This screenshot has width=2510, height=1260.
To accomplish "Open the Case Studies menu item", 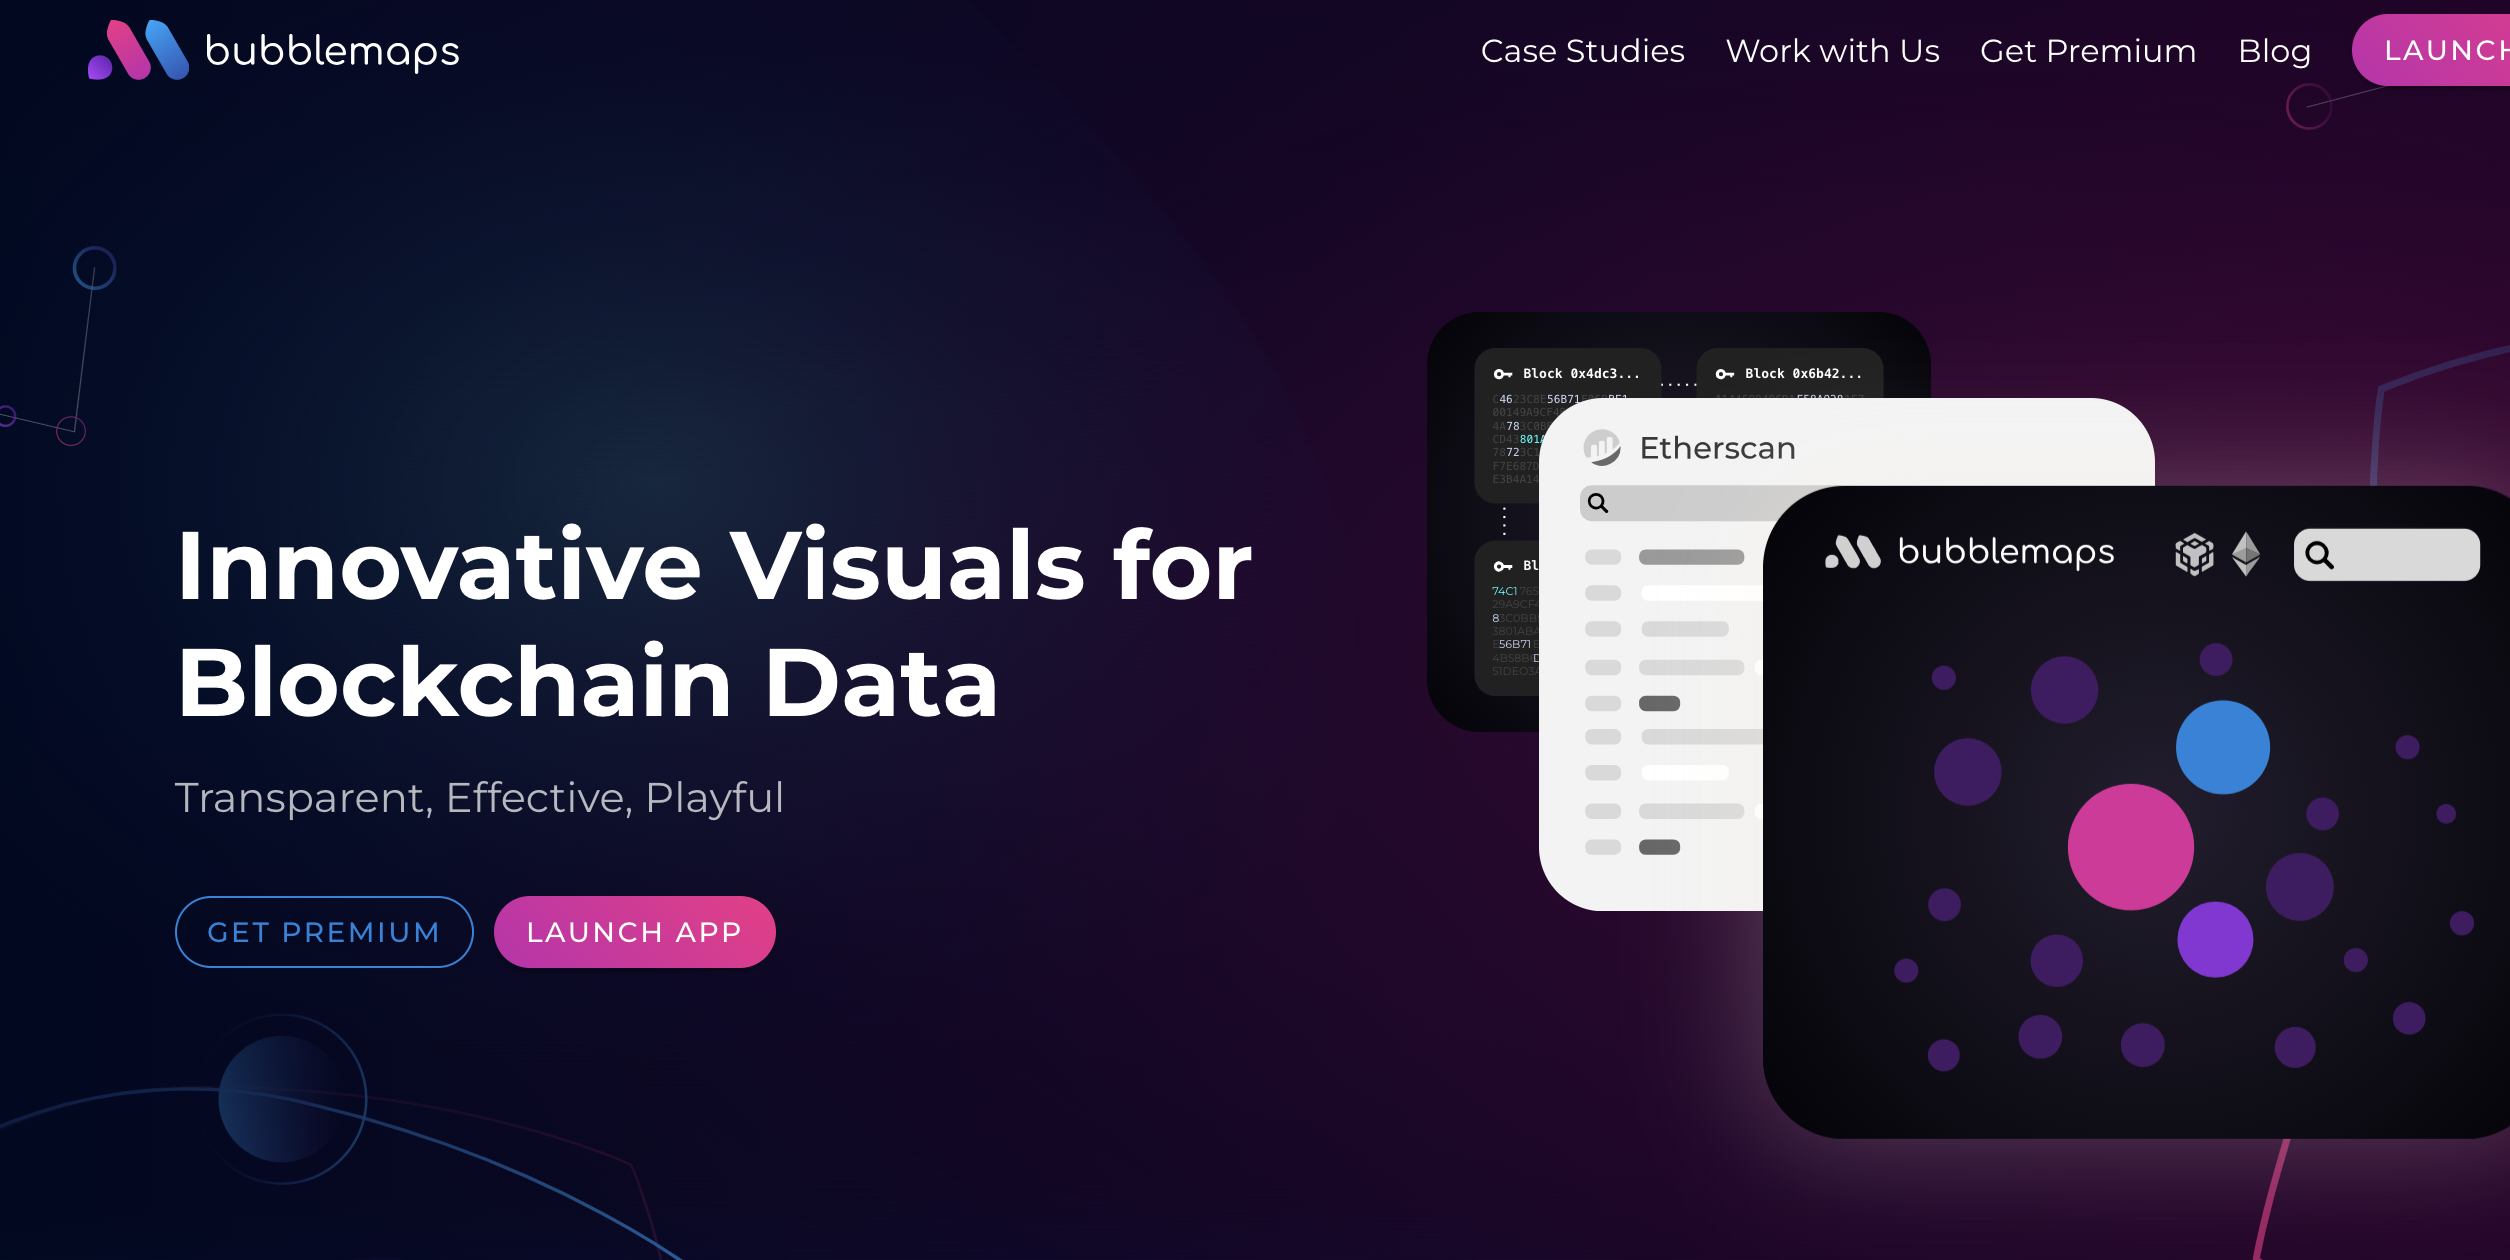I will 1581,51.
